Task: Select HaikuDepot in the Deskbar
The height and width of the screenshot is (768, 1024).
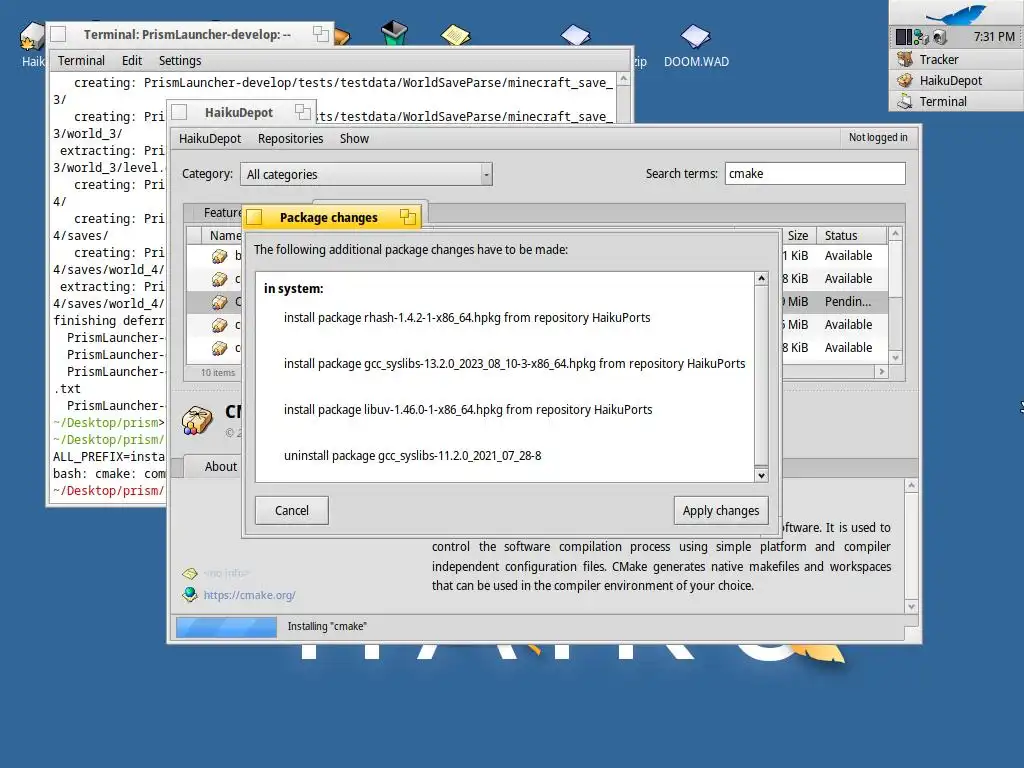Action: (x=956, y=80)
